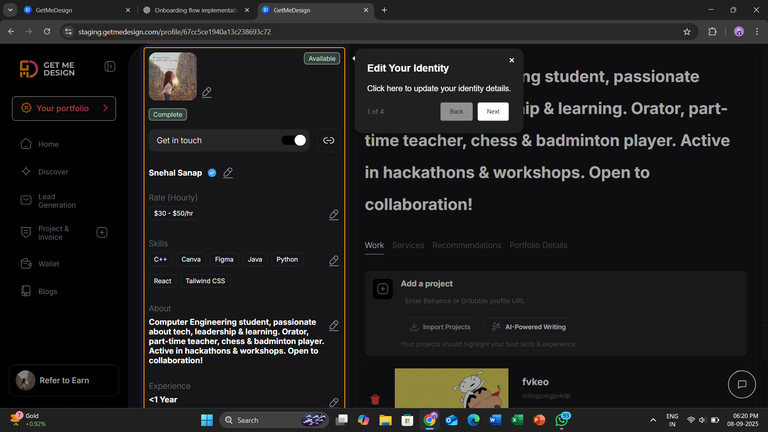Open the Wallet page

pos(48,264)
